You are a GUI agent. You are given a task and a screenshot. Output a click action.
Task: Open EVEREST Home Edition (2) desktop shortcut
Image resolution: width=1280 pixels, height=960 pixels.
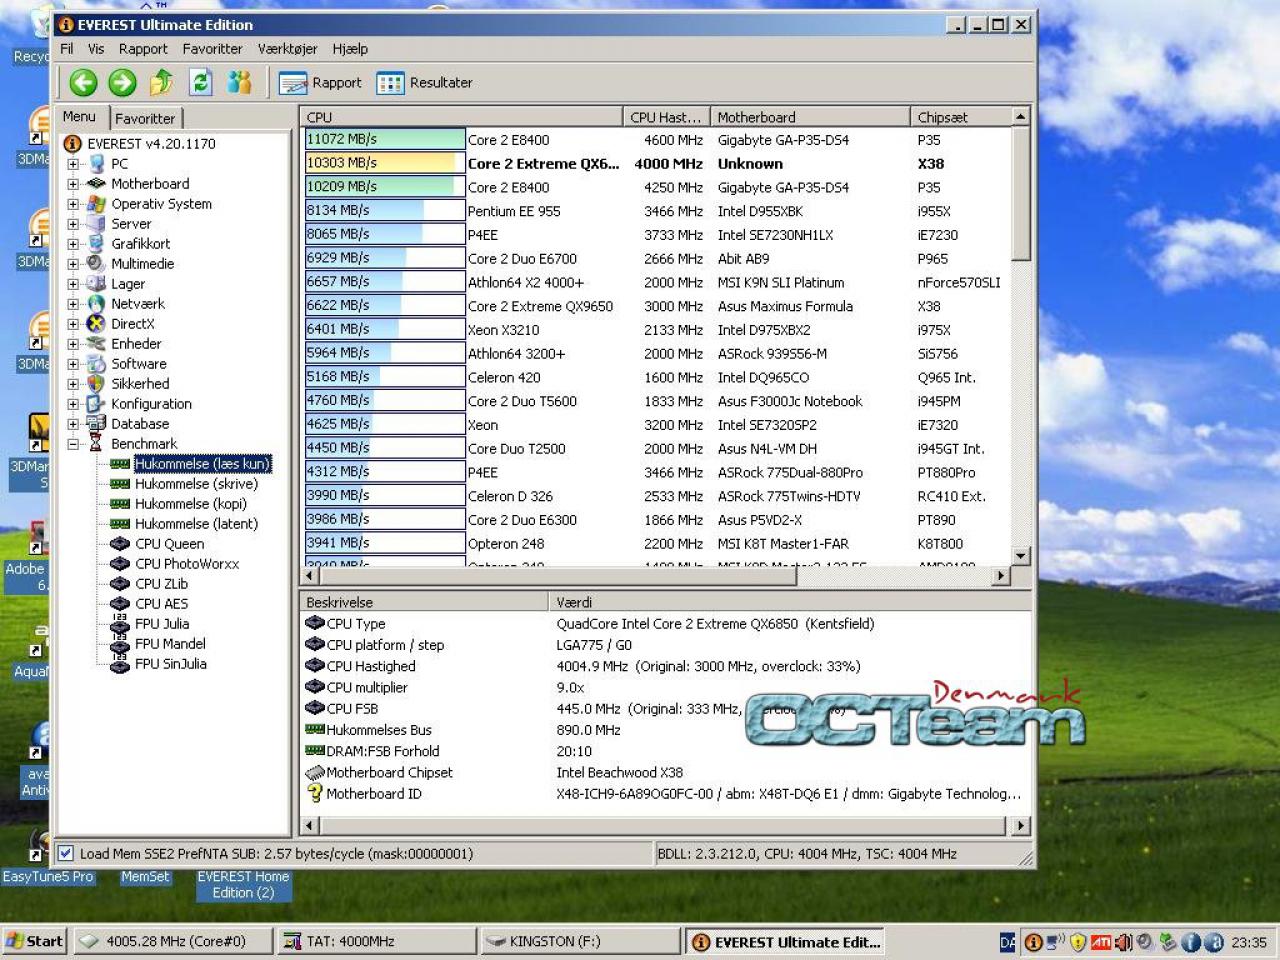[243, 884]
